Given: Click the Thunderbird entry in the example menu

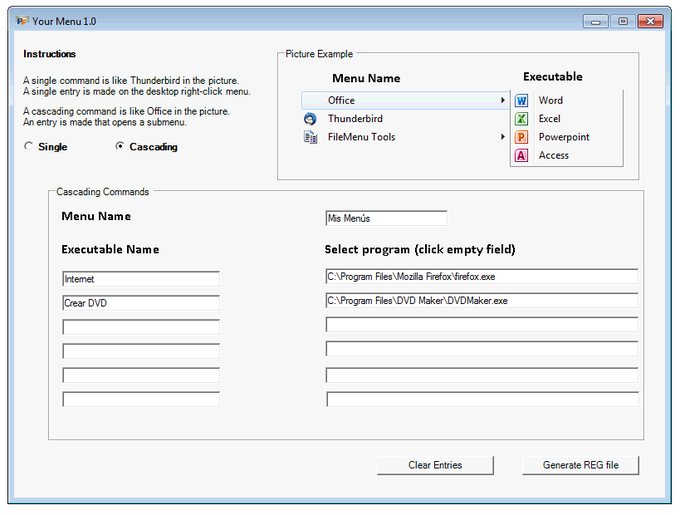Looking at the screenshot, I should [x=355, y=119].
